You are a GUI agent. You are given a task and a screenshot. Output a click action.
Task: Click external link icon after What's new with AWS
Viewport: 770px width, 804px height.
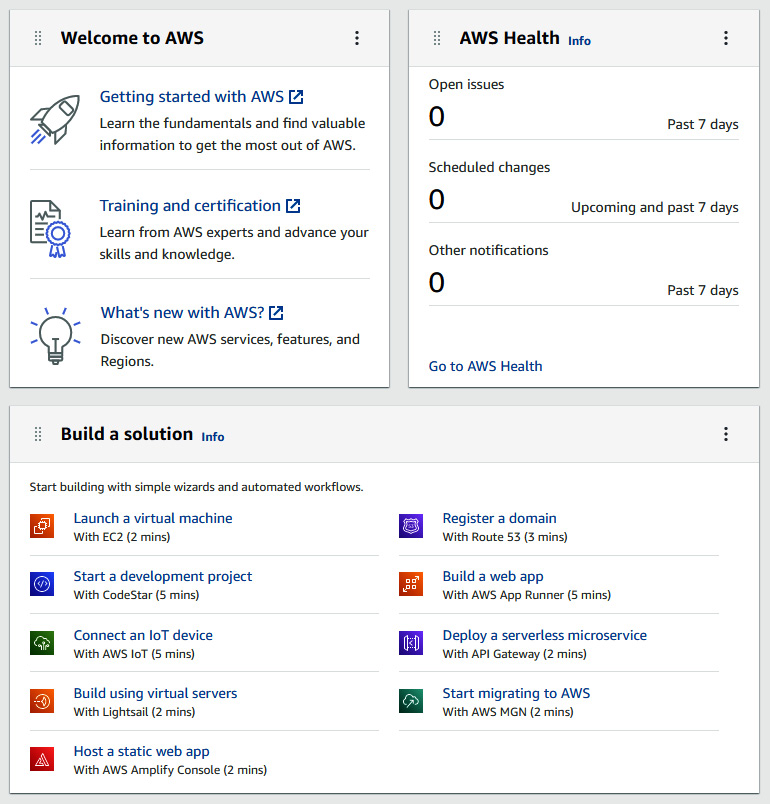[276, 312]
